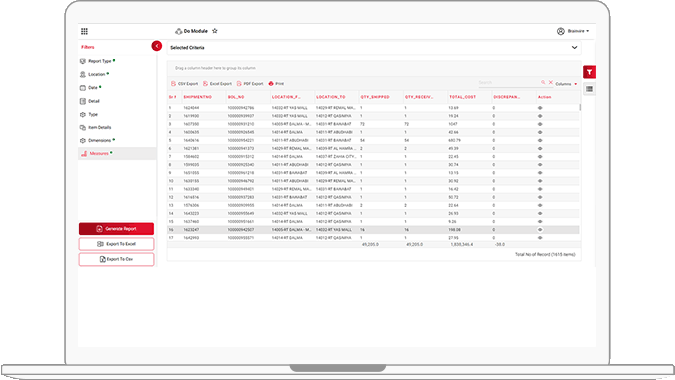Click PDF Export in grid toolbar
Viewport: 675px width, 380px height.
[250, 83]
